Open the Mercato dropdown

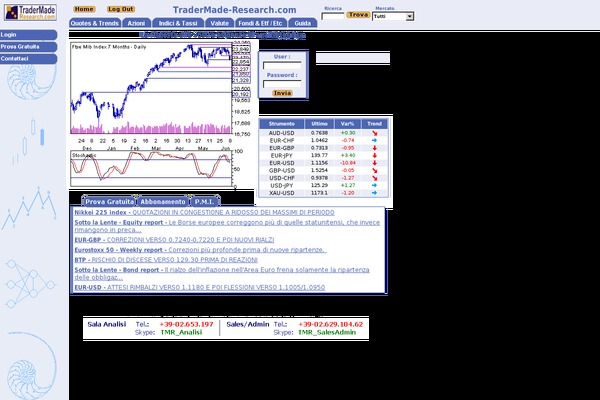pos(393,16)
